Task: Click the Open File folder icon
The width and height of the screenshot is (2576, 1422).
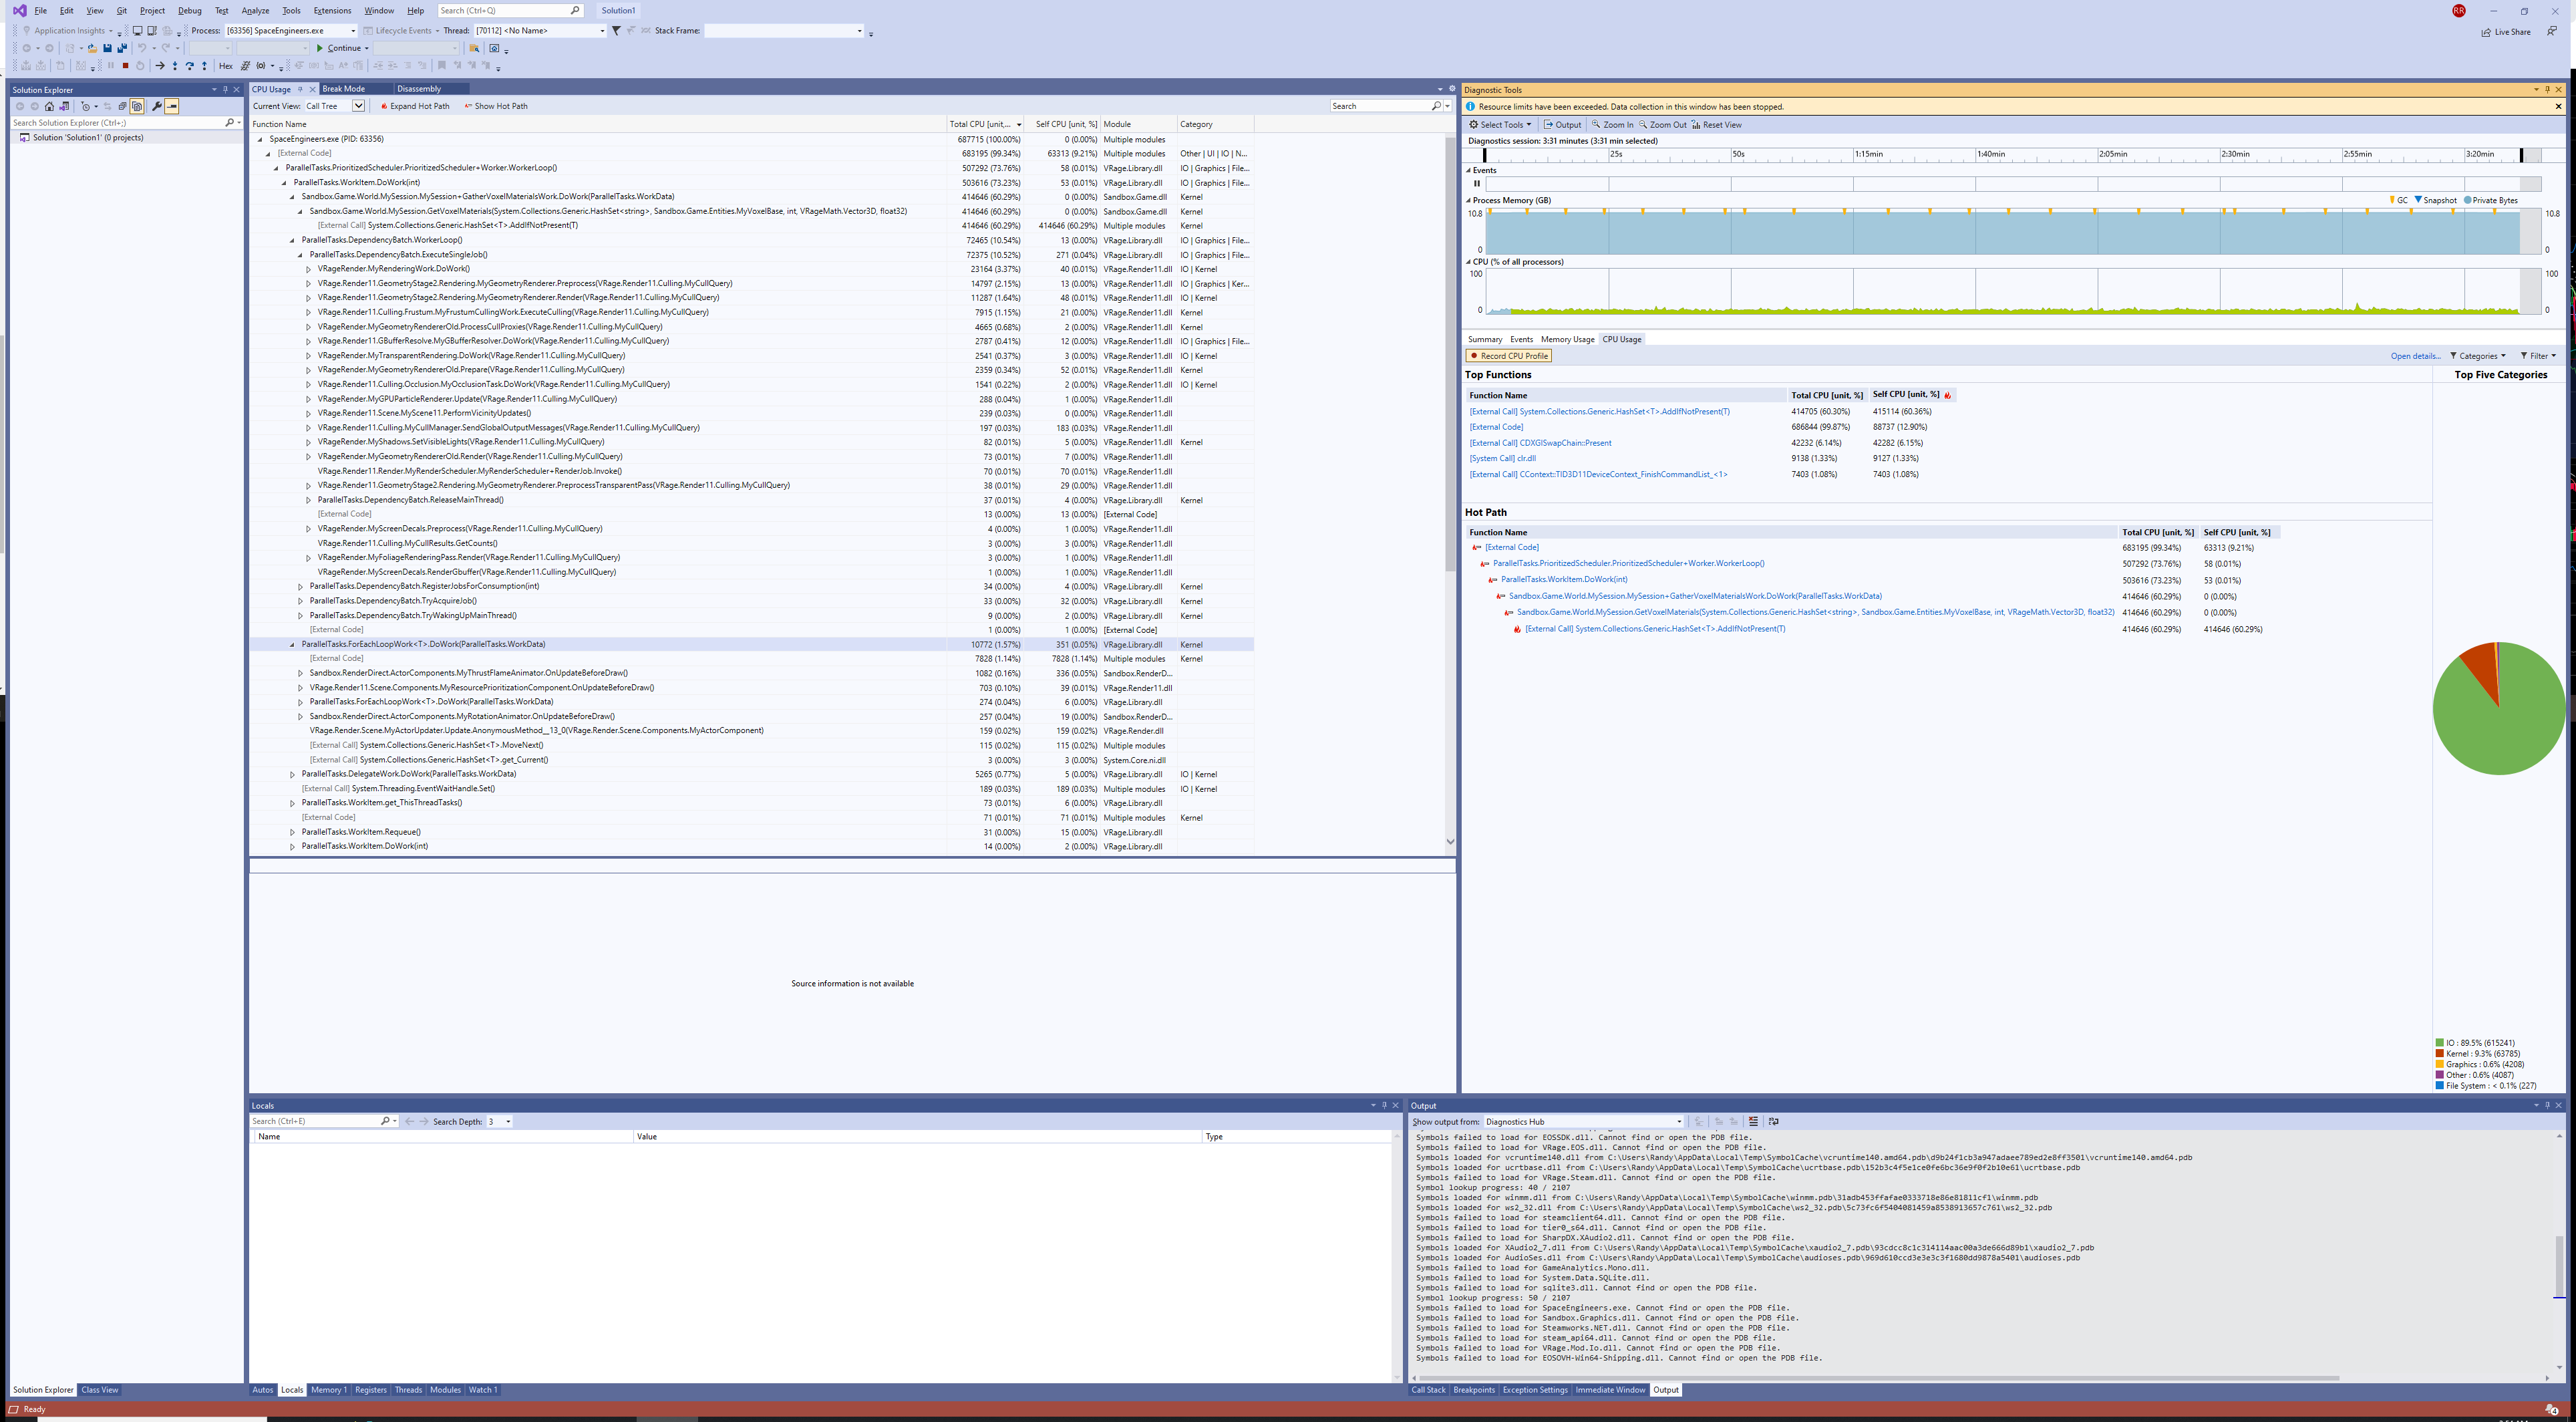Action: tap(92, 48)
